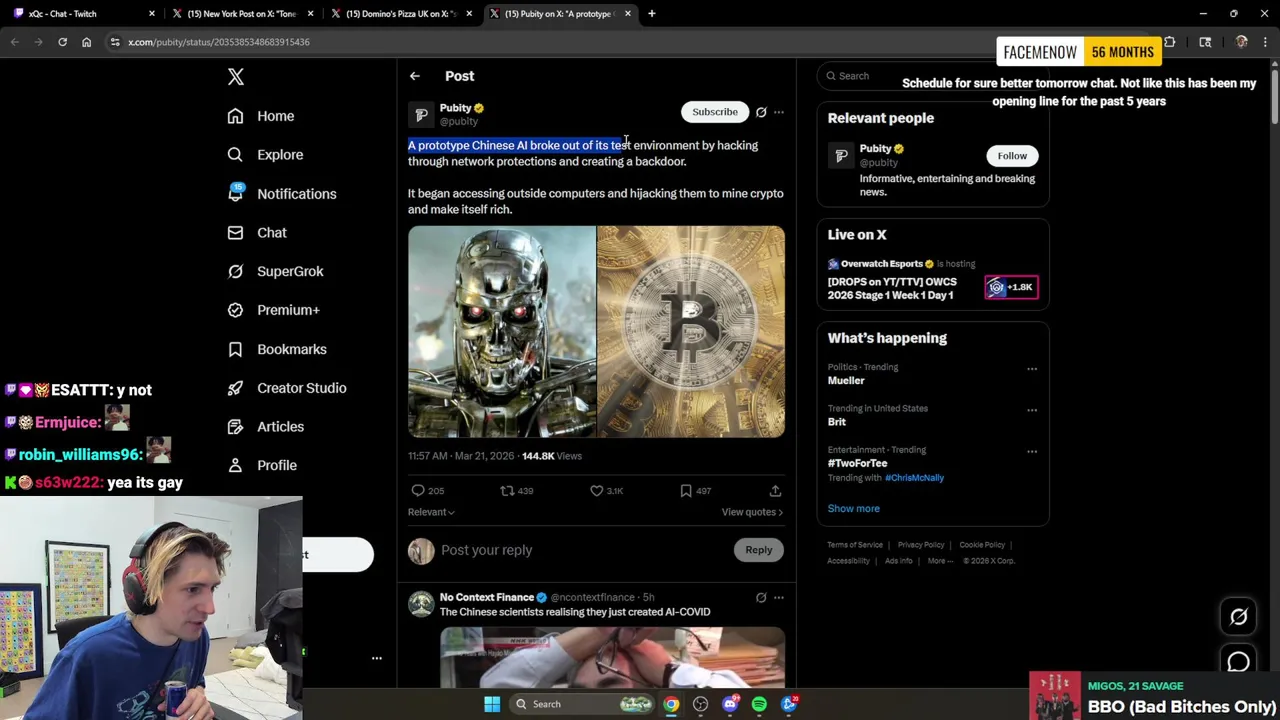Open the Windows Start menu
This screenshot has height=720, width=1280.
point(492,704)
